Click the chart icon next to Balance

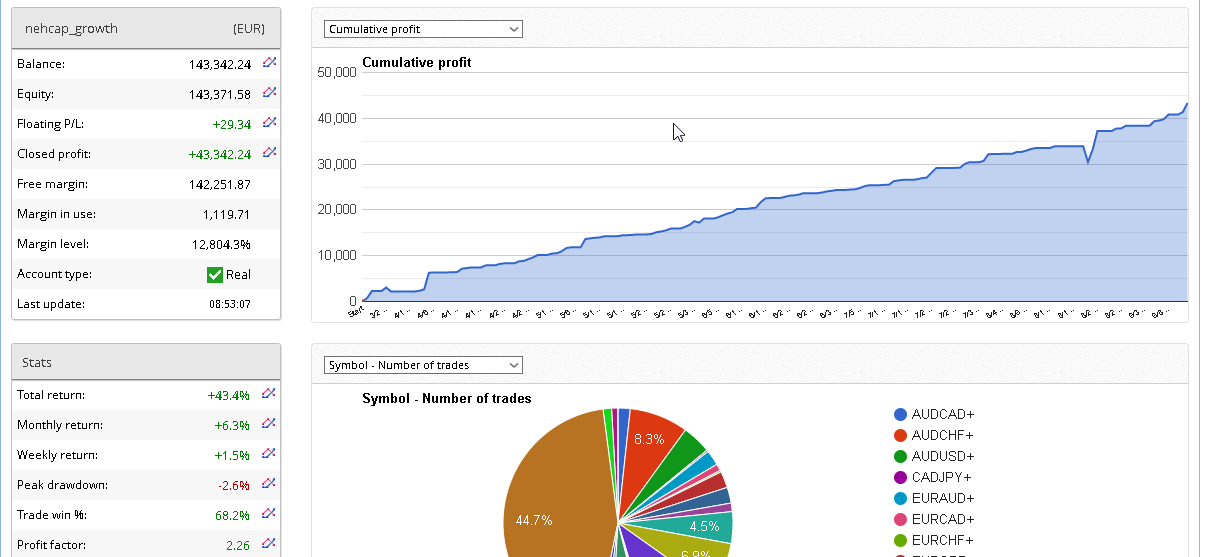(269, 63)
